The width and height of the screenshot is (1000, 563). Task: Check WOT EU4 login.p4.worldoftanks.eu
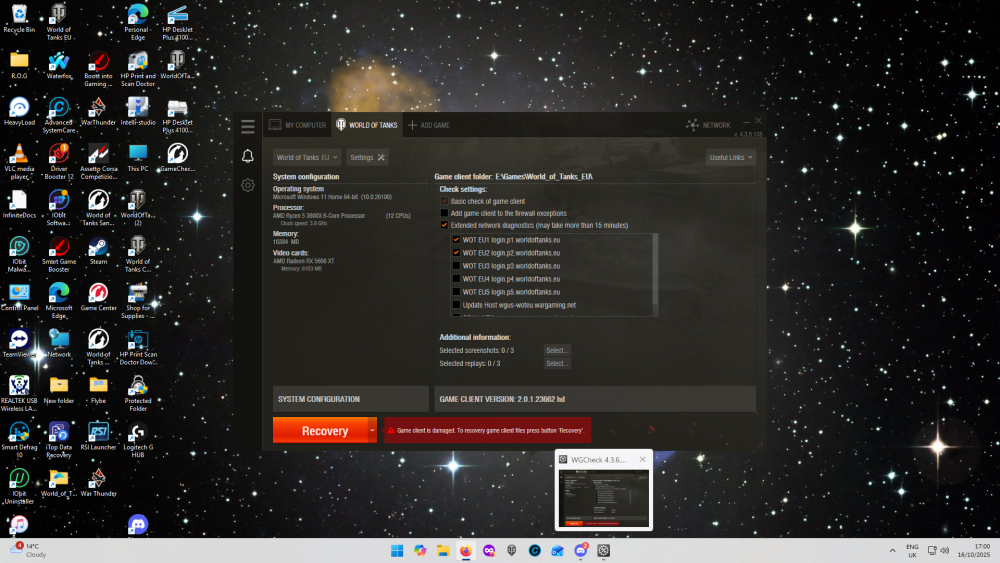coord(456,279)
